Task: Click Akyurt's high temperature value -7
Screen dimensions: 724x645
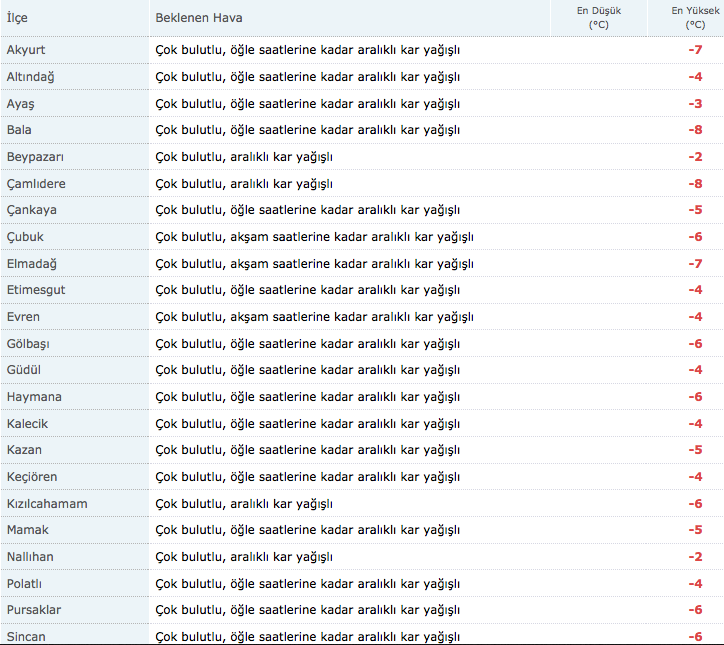Action: click(x=695, y=50)
